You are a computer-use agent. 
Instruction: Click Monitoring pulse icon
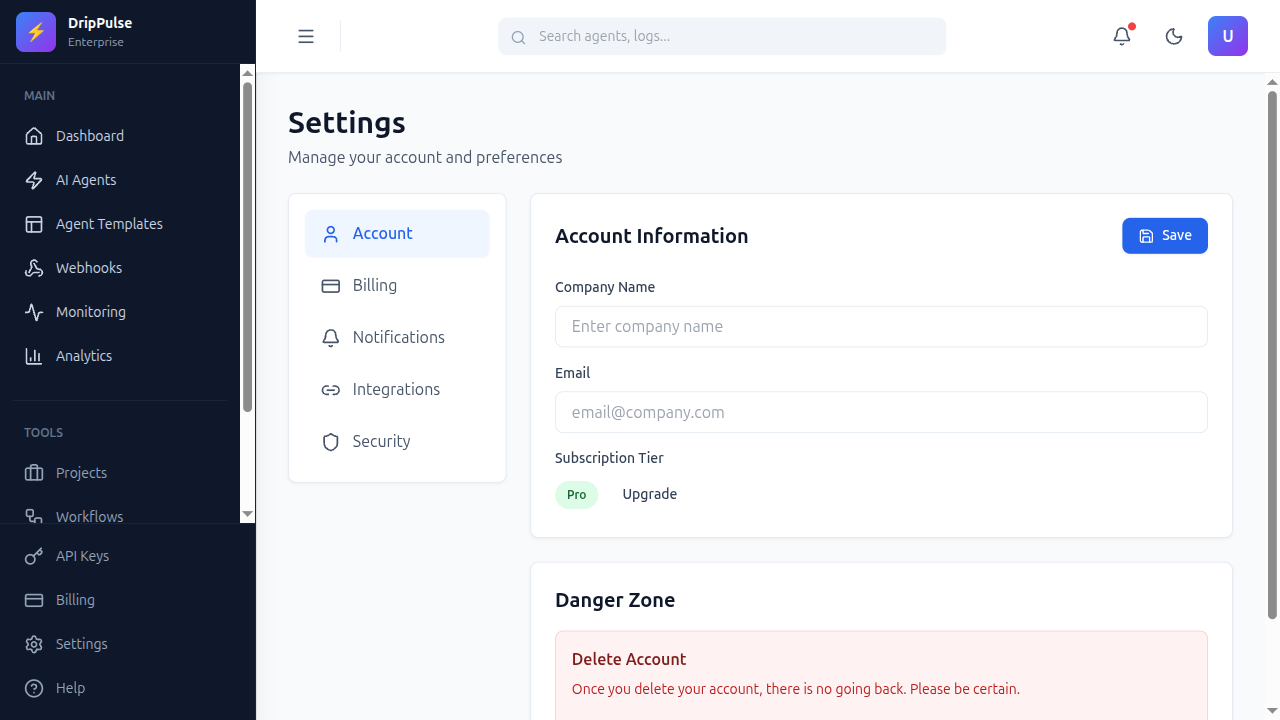pyautogui.click(x=34, y=312)
